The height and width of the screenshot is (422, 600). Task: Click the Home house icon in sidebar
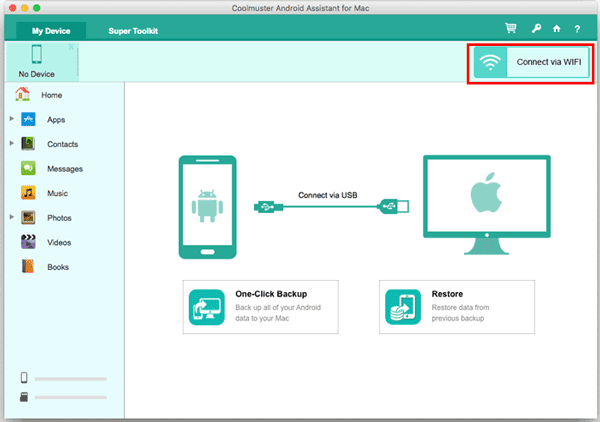click(22, 94)
